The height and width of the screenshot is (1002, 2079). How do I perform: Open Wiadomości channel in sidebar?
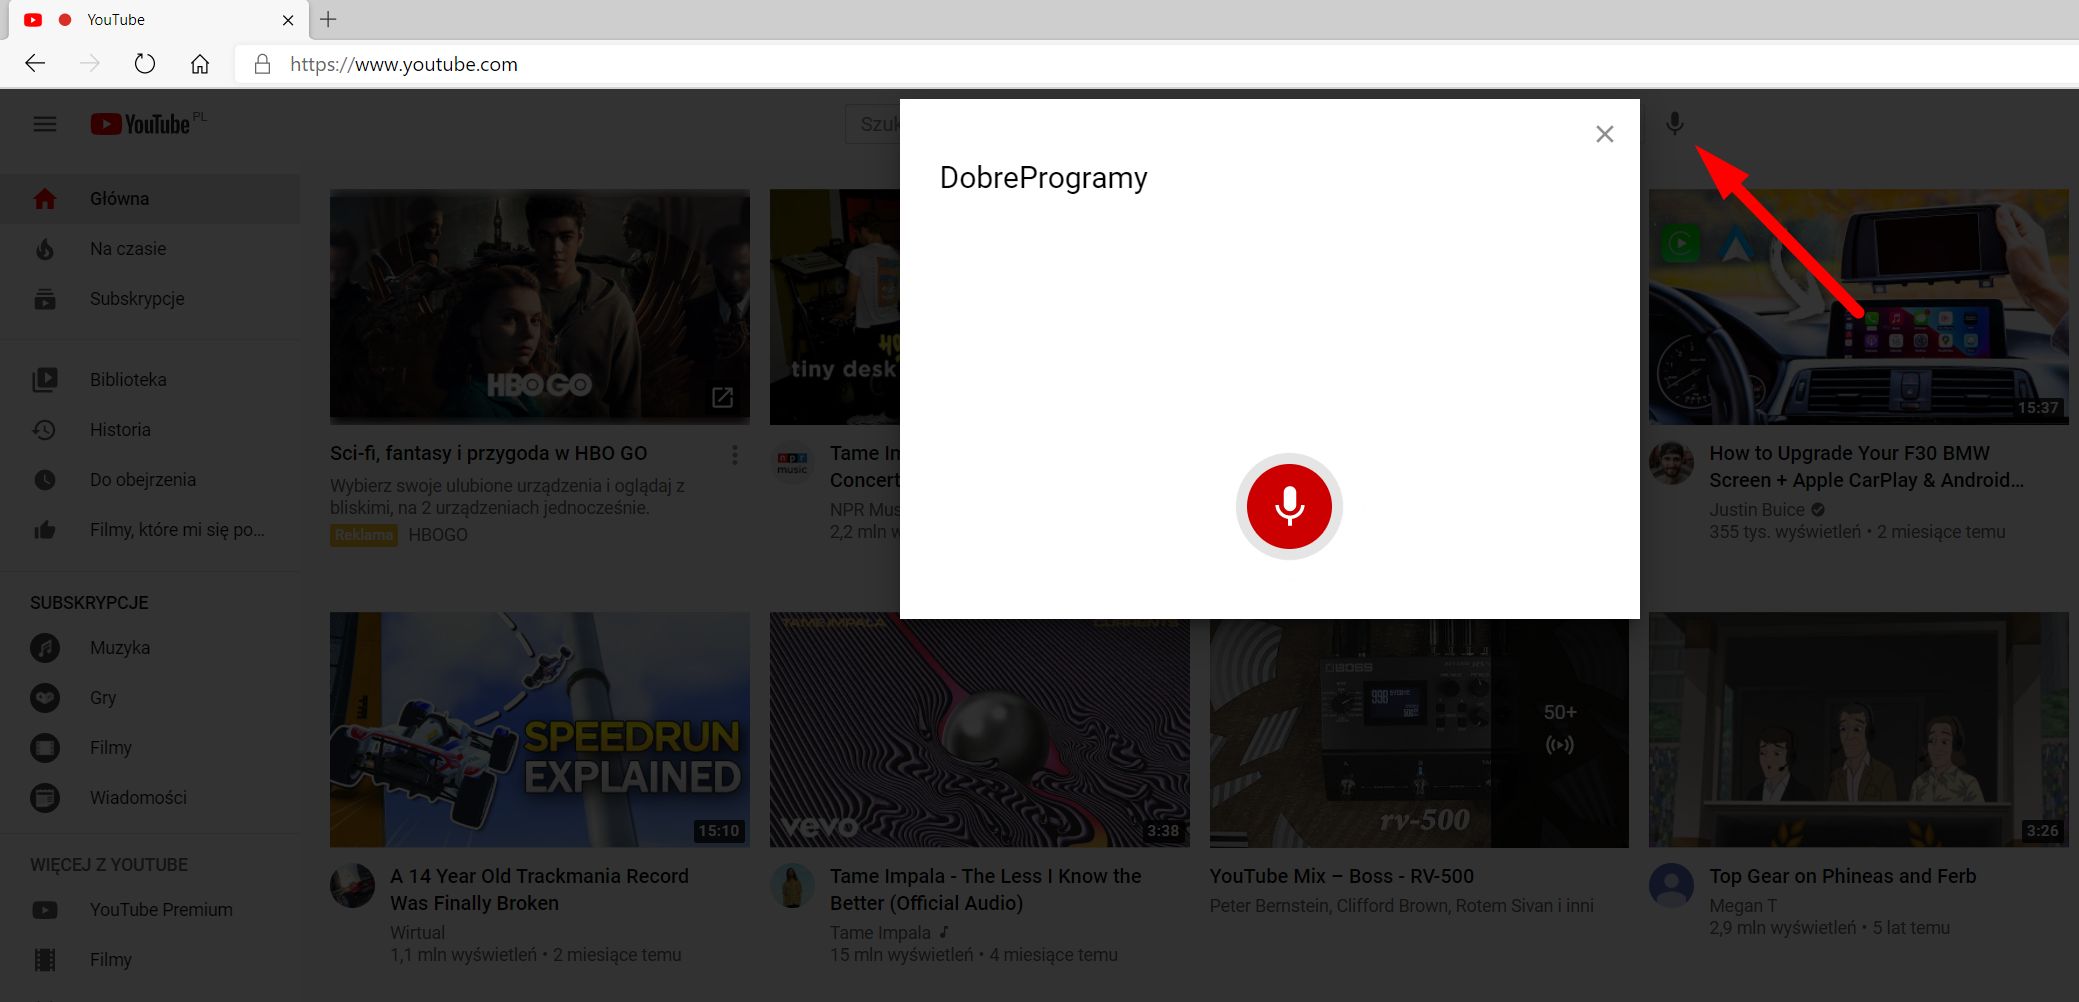(137, 797)
